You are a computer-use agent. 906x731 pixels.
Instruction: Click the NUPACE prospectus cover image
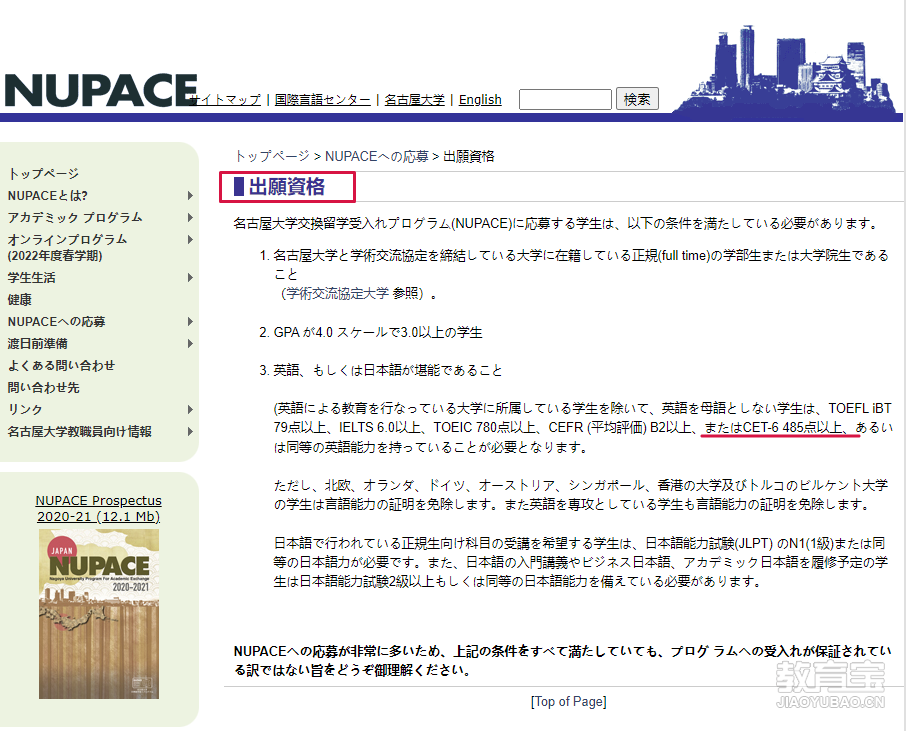(99, 614)
